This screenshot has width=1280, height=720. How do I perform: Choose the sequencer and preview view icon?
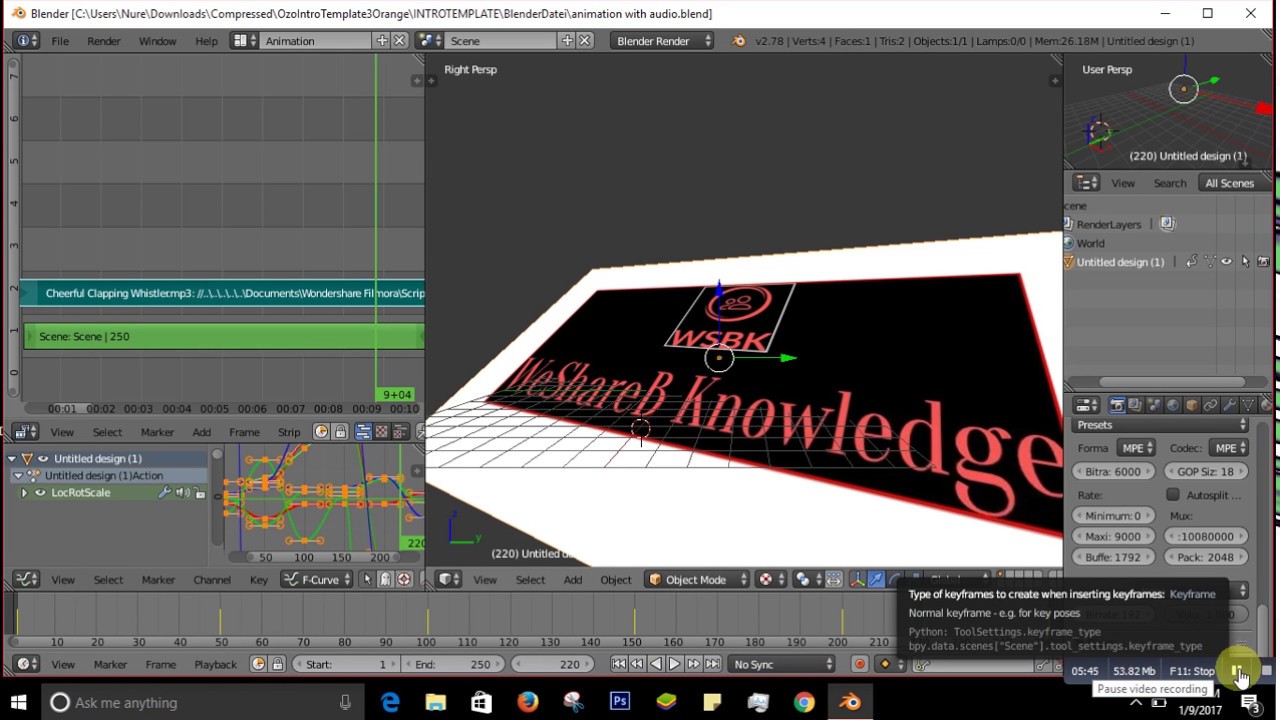pos(399,432)
